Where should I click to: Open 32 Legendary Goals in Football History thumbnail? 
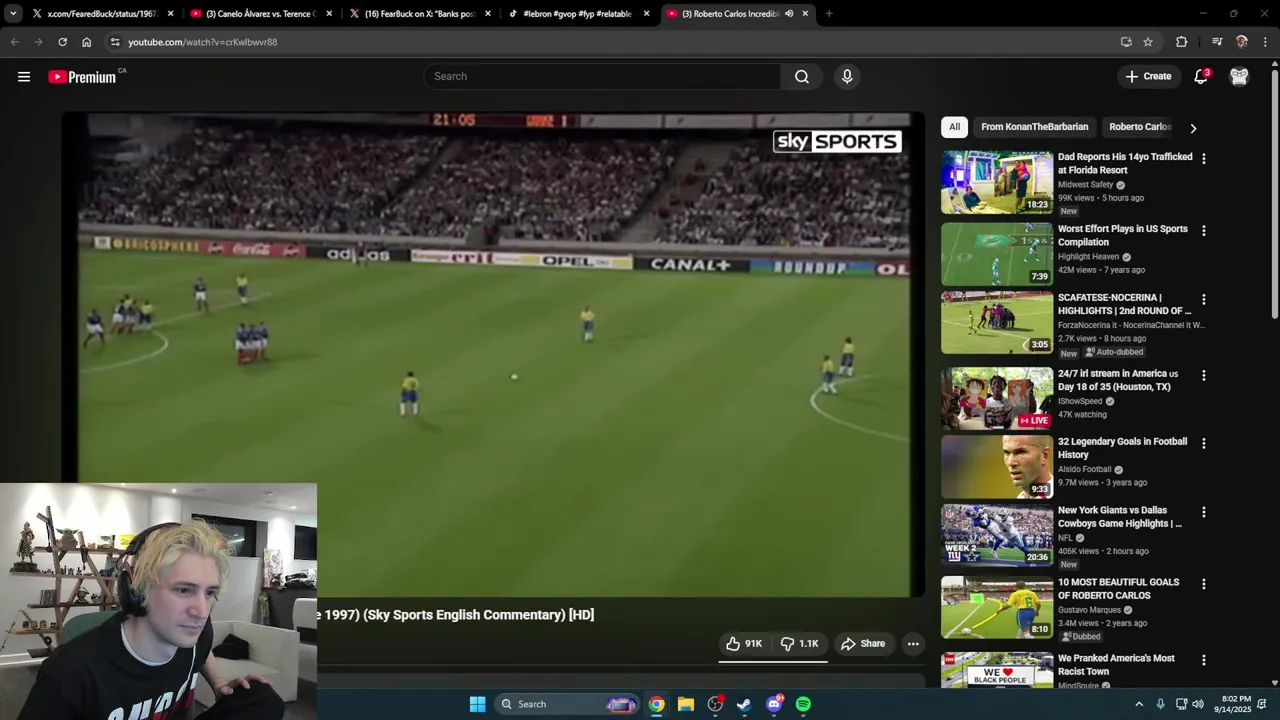point(997,467)
